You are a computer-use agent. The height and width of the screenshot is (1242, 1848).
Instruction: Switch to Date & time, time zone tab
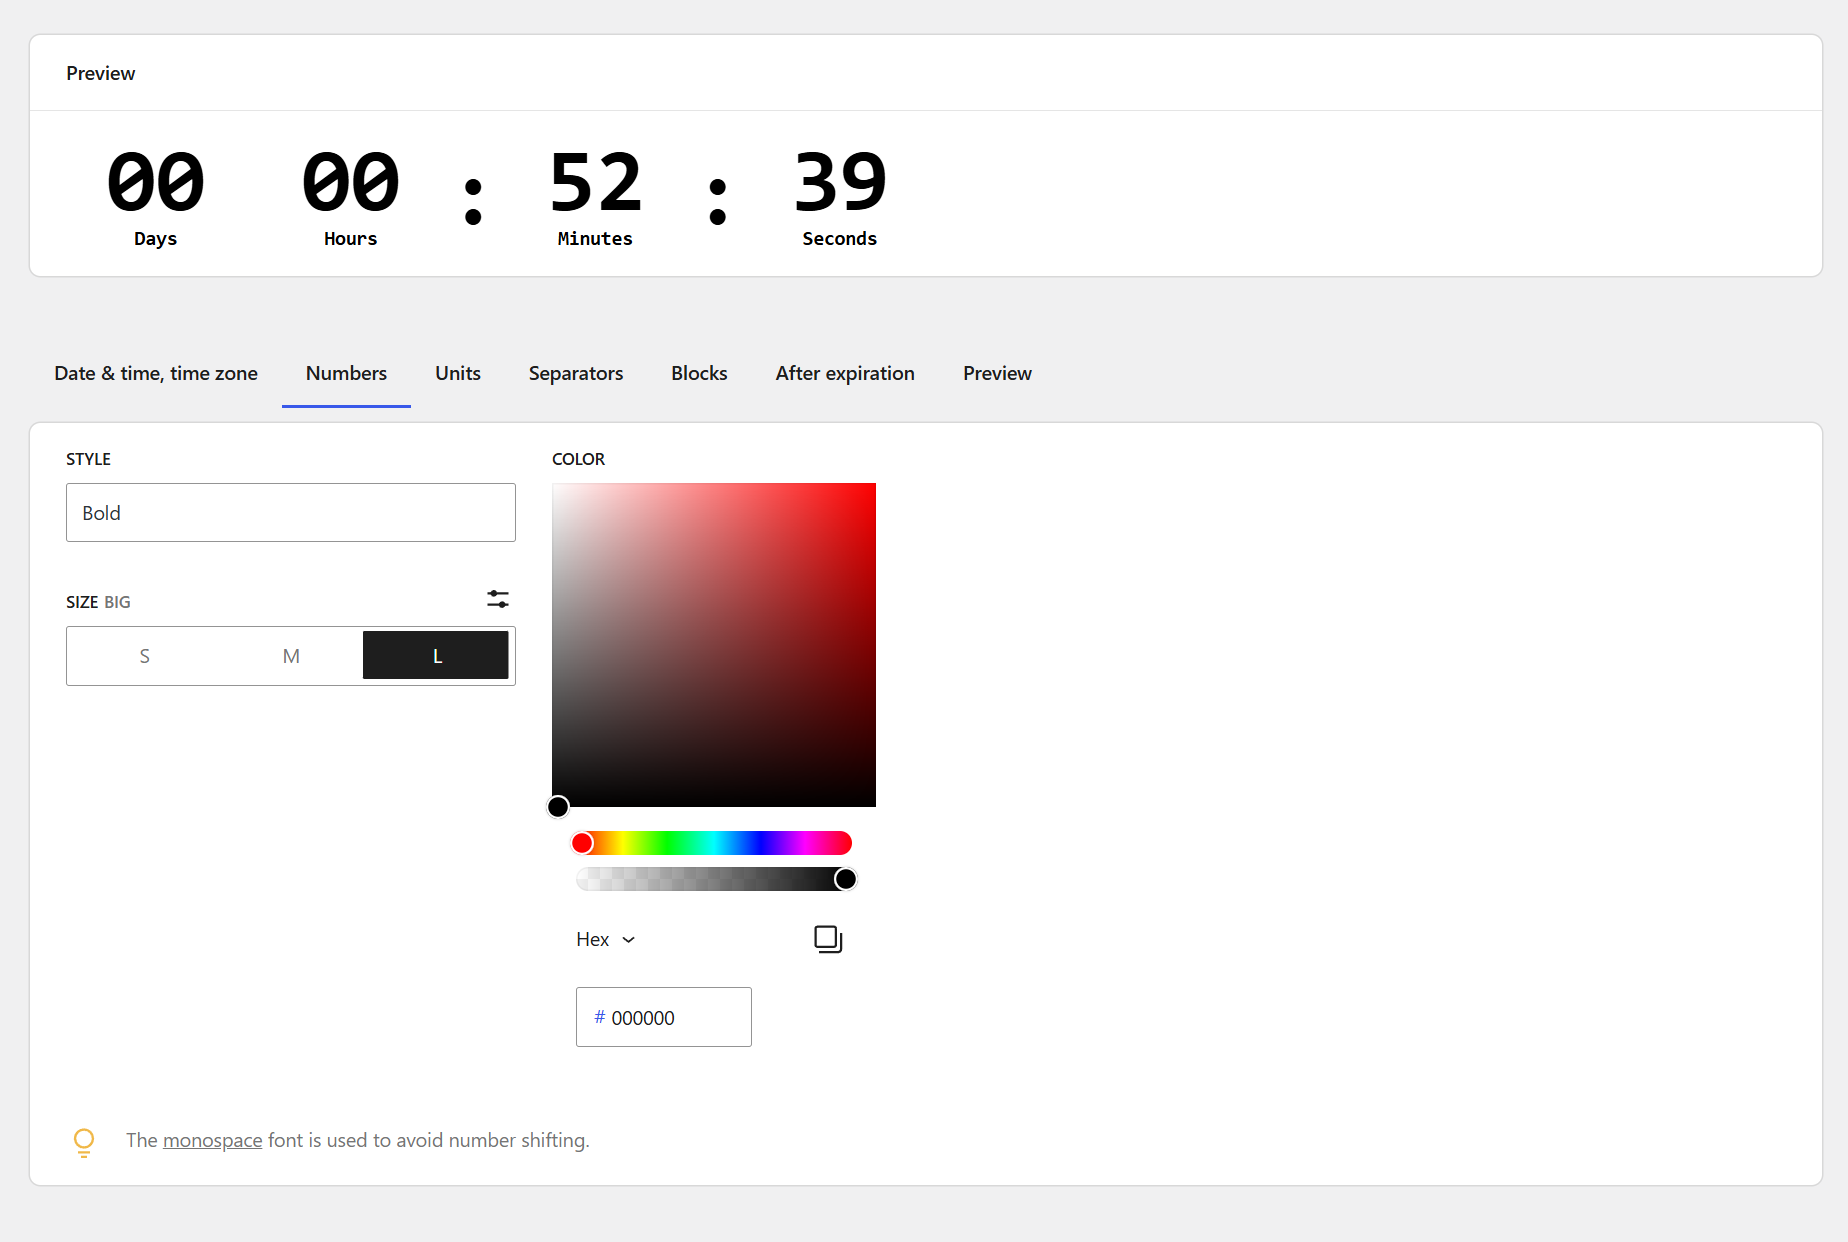point(156,373)
